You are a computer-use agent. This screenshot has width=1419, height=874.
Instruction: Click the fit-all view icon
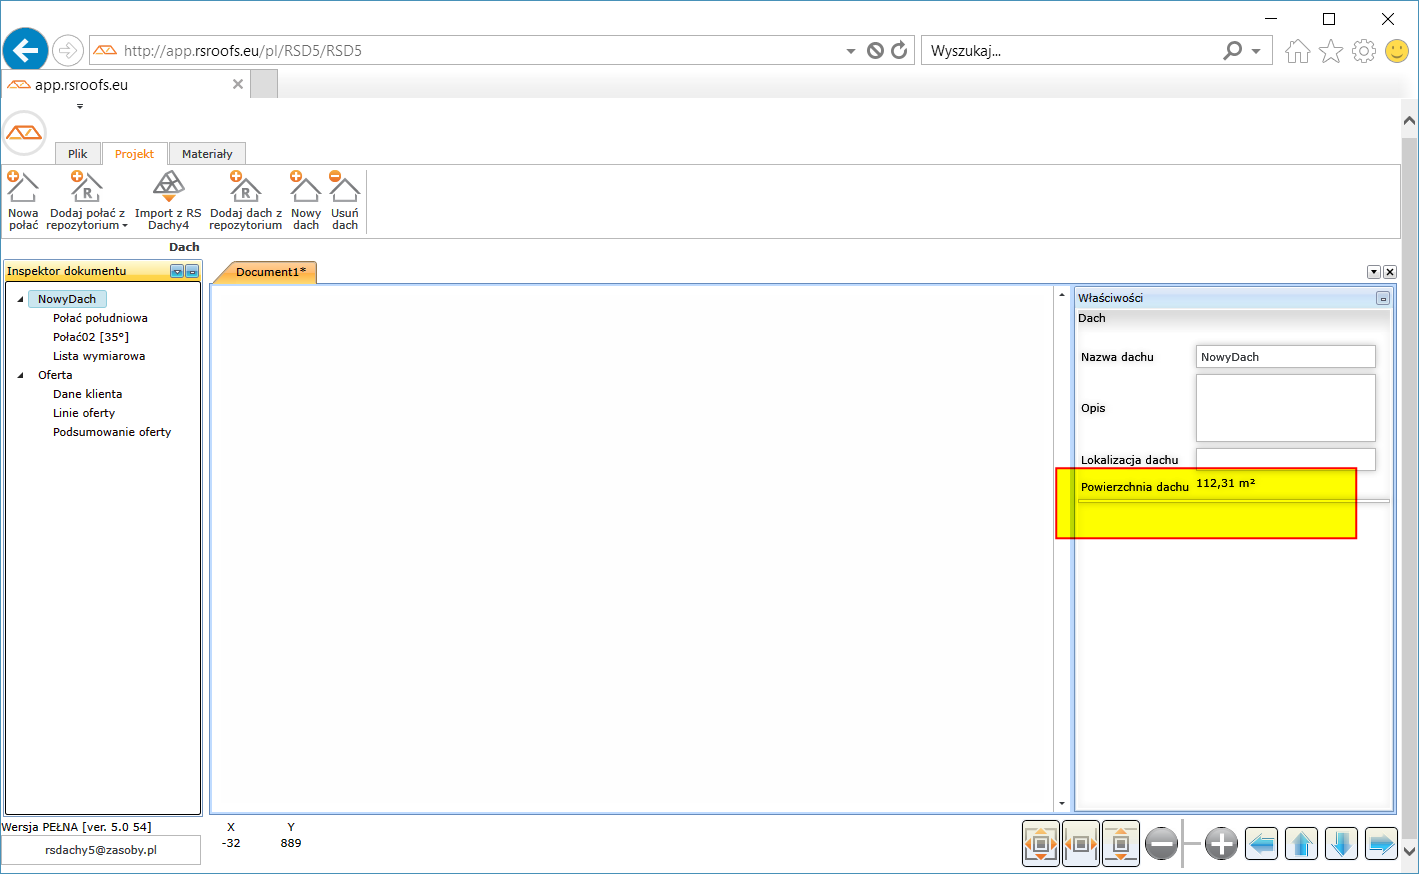(1041, 844)
